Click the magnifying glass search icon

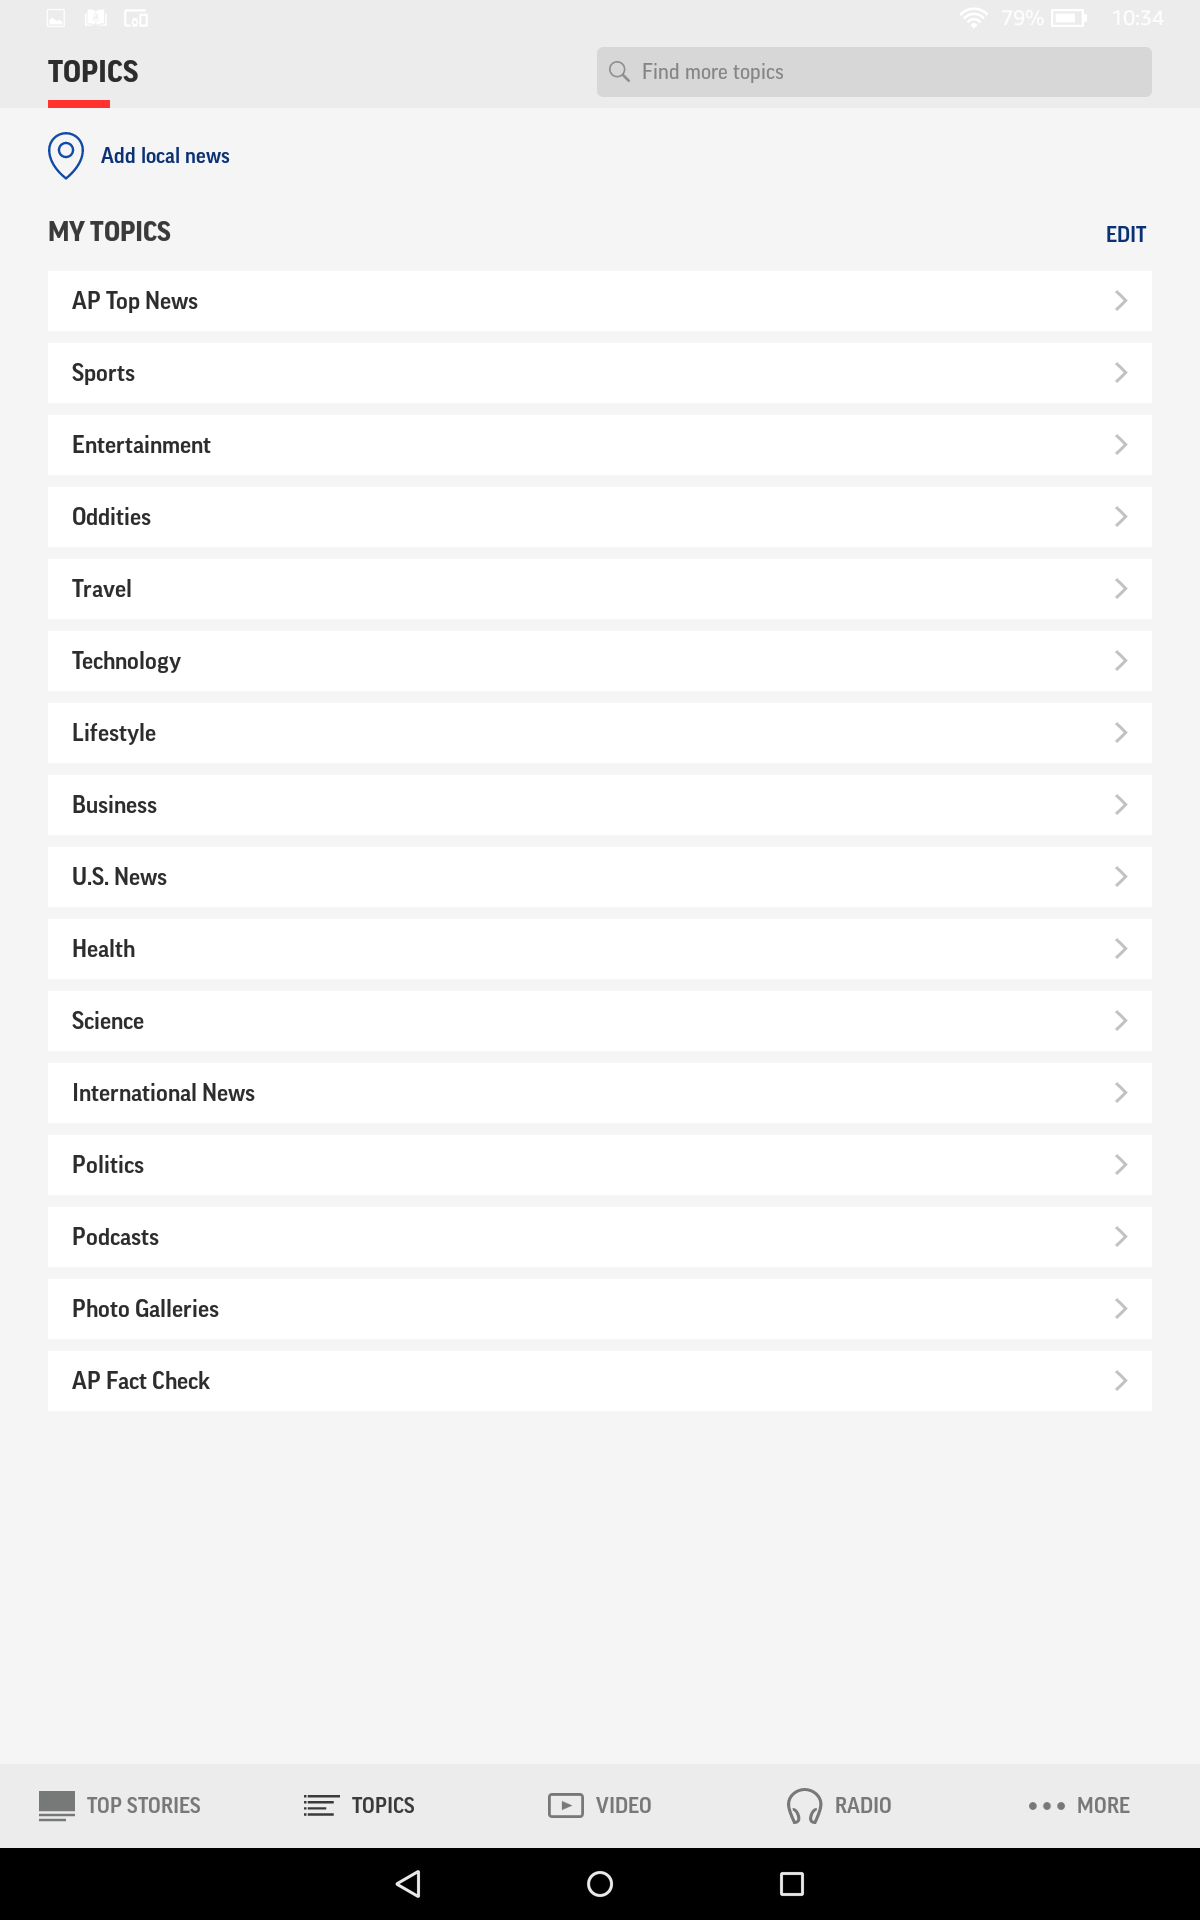click(618, 71)
